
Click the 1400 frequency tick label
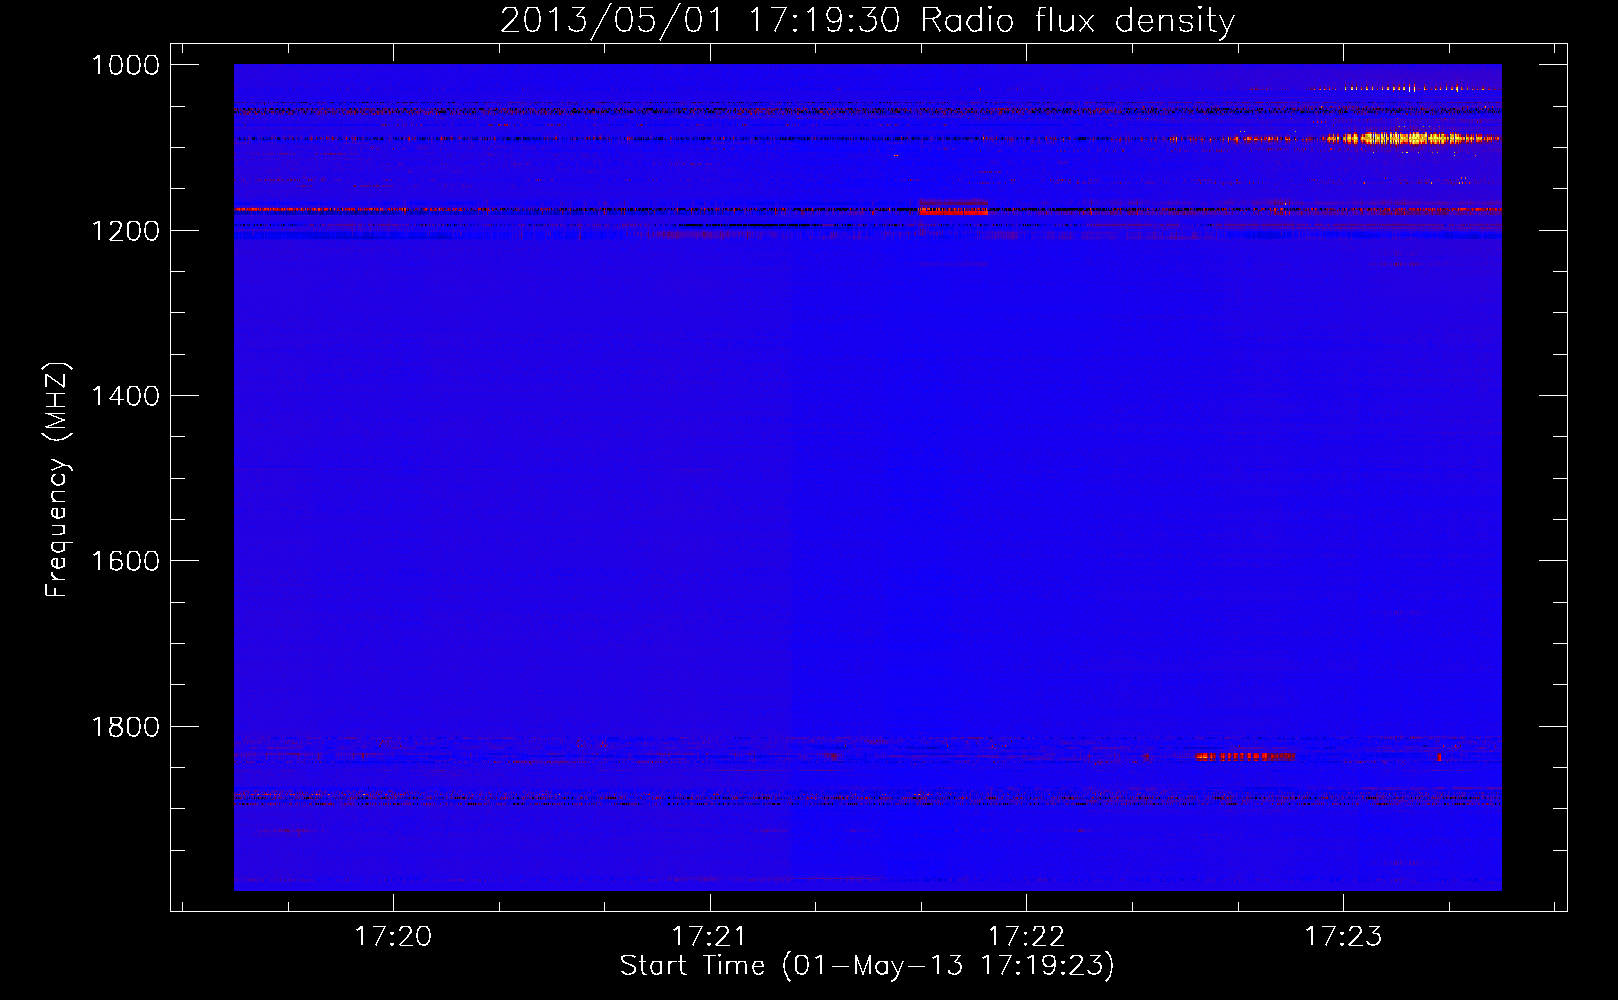point(125,396)
